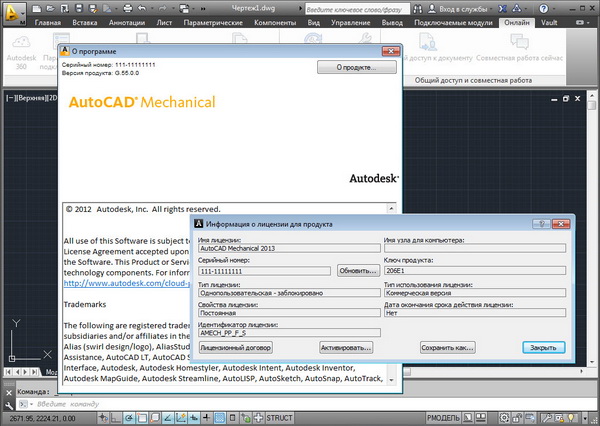The image size is (600, 426).
Task: Click the AutoCAD application menu logo
Action: [x=13, y=13]
